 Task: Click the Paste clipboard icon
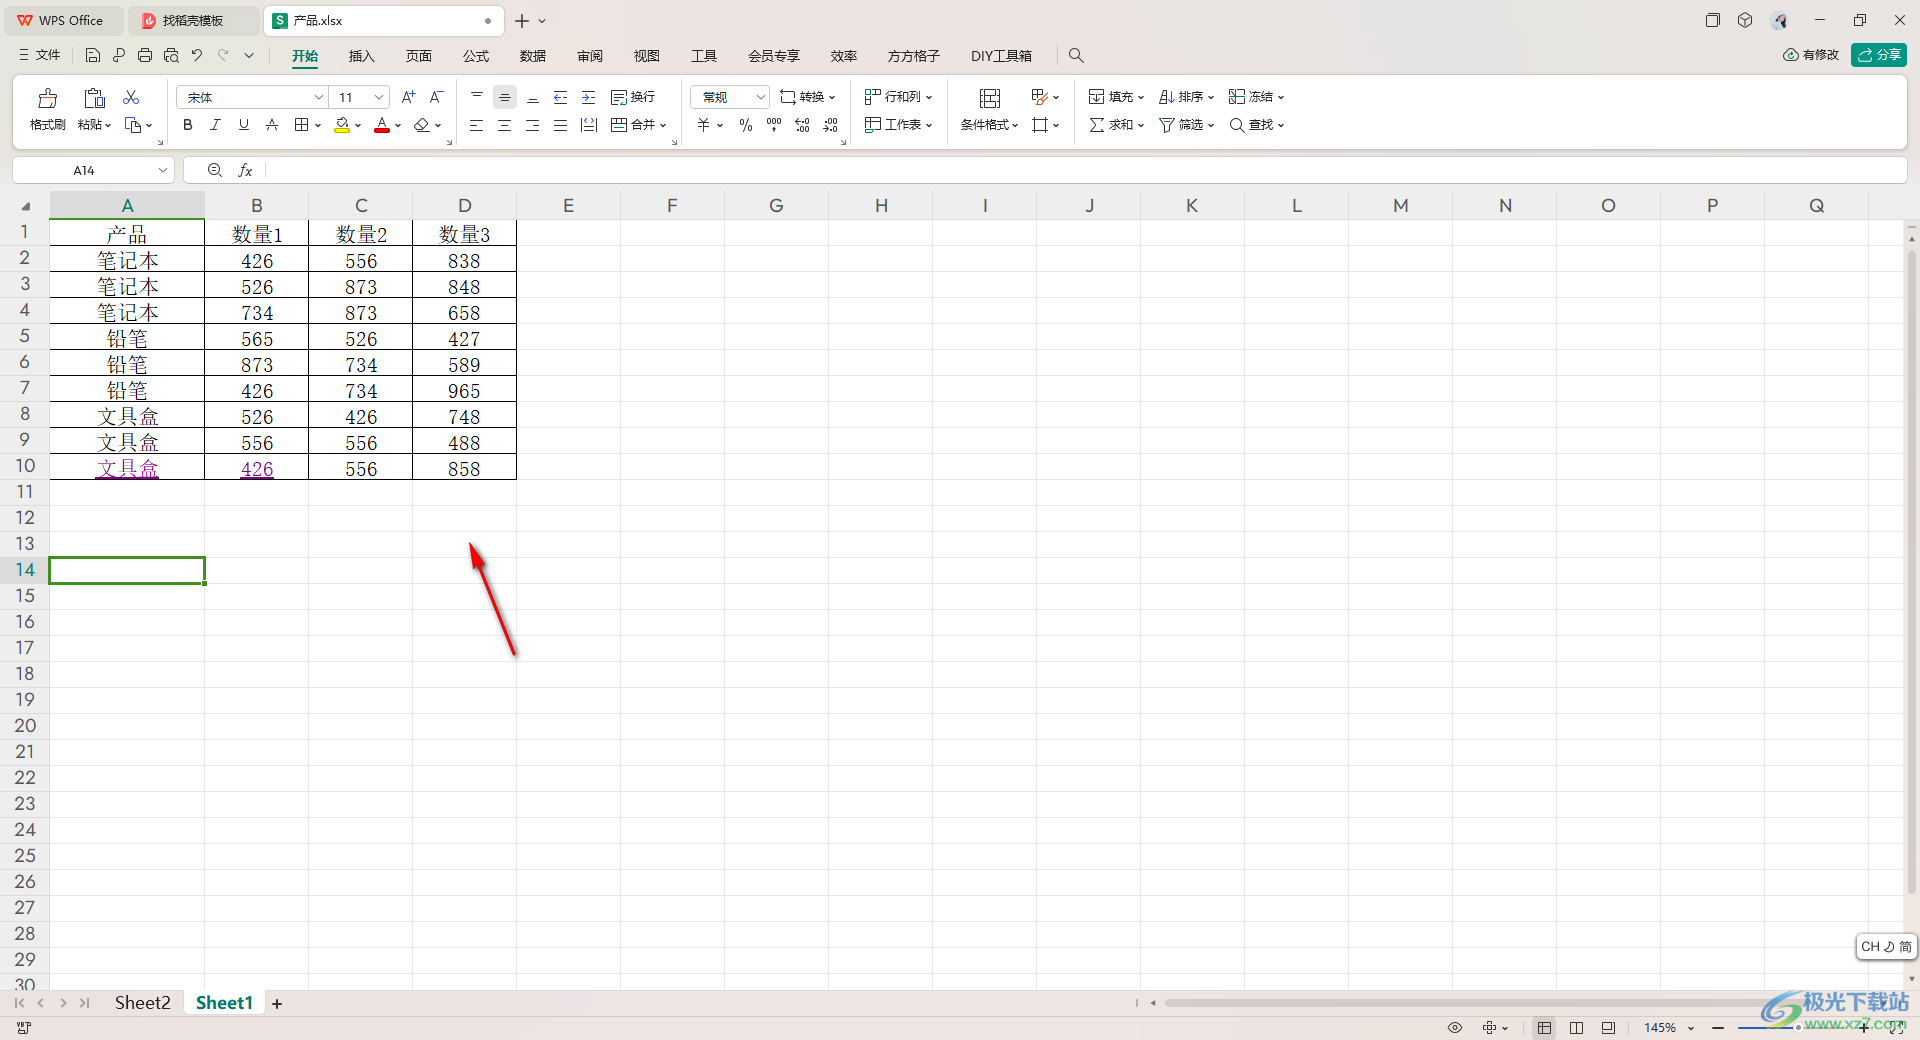coord(94,98)
